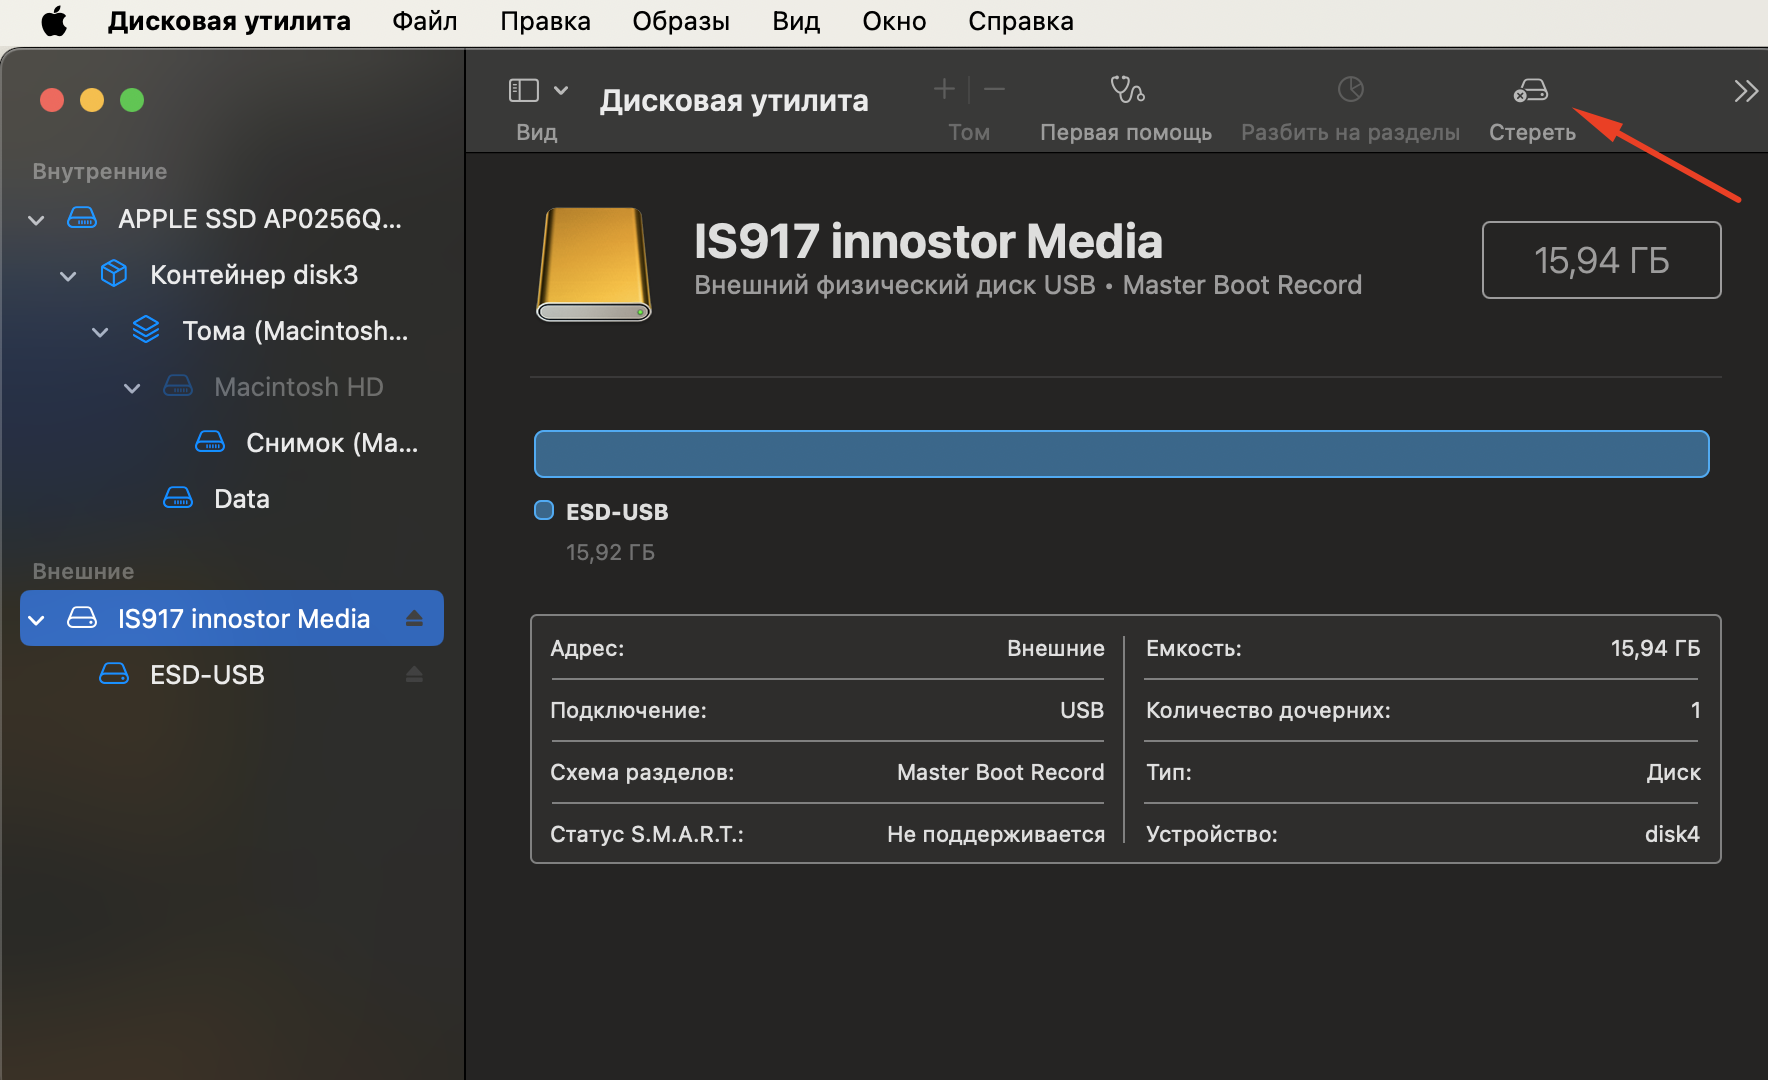Click the sidebar view icon in toolbar
The image size is (1768, 1080).
coord(524,90)
